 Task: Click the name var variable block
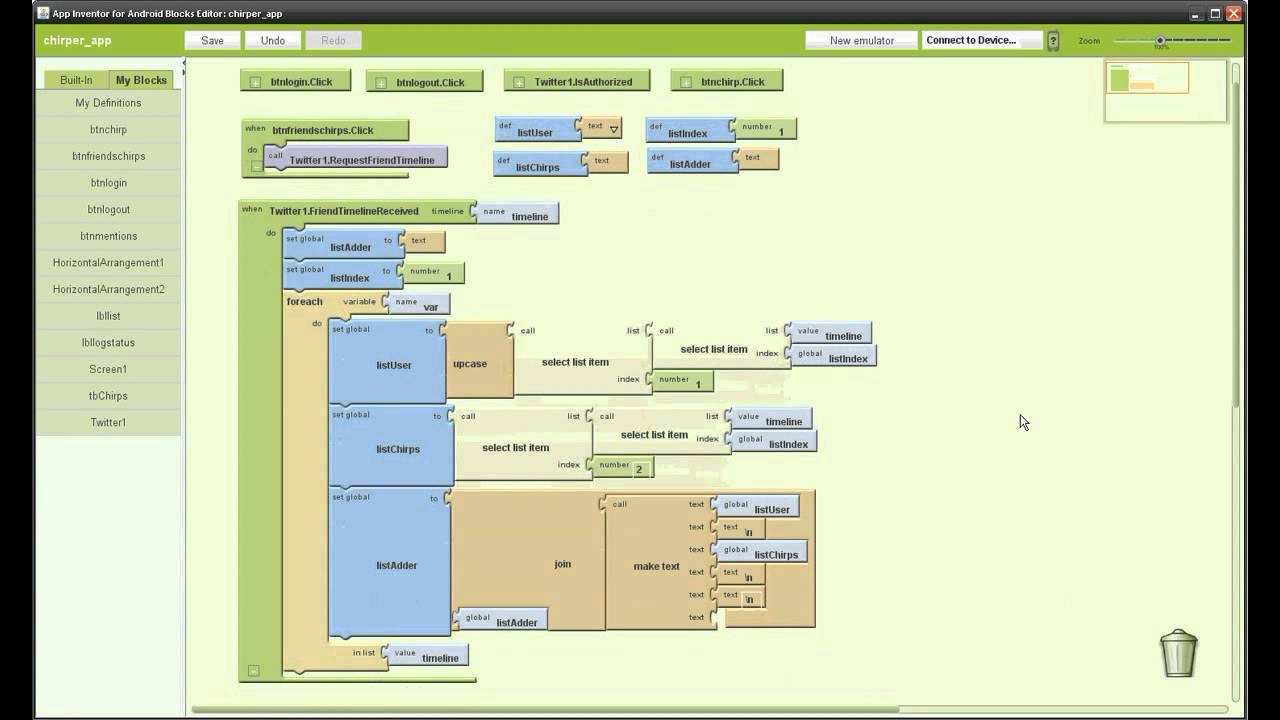(419, 304)
